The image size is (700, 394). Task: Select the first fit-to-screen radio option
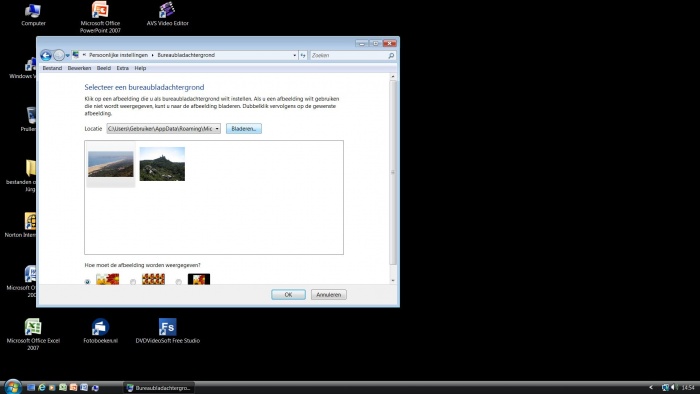88,282
